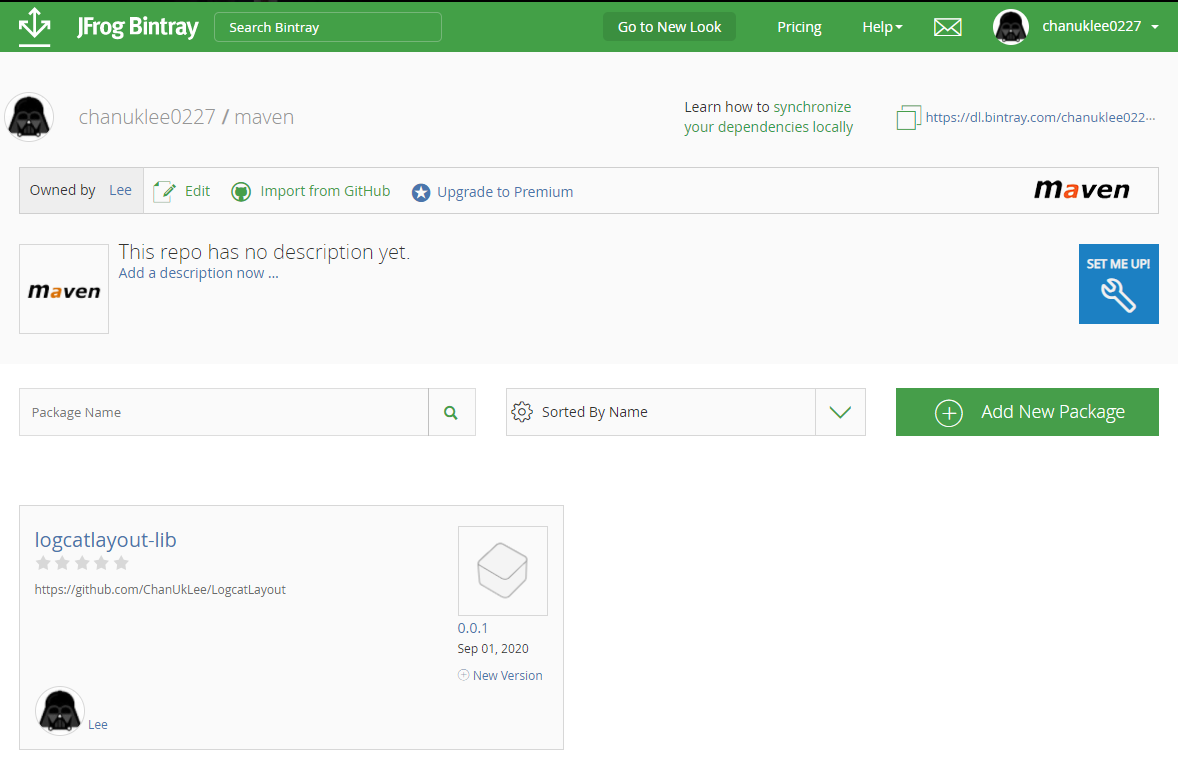Click owner Lee link
Image resolution: width=1178 pixels, height=758 pixels.
pyautogui.click(x=120, y=190)
